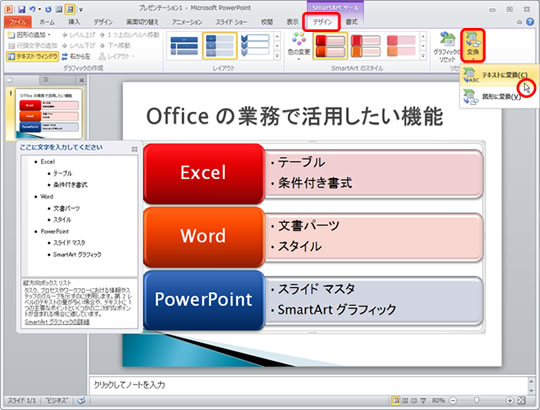This screenshot has height=410, width=540.
Task: Switch to the 画面切り替え tab
Action: (142, 22)
